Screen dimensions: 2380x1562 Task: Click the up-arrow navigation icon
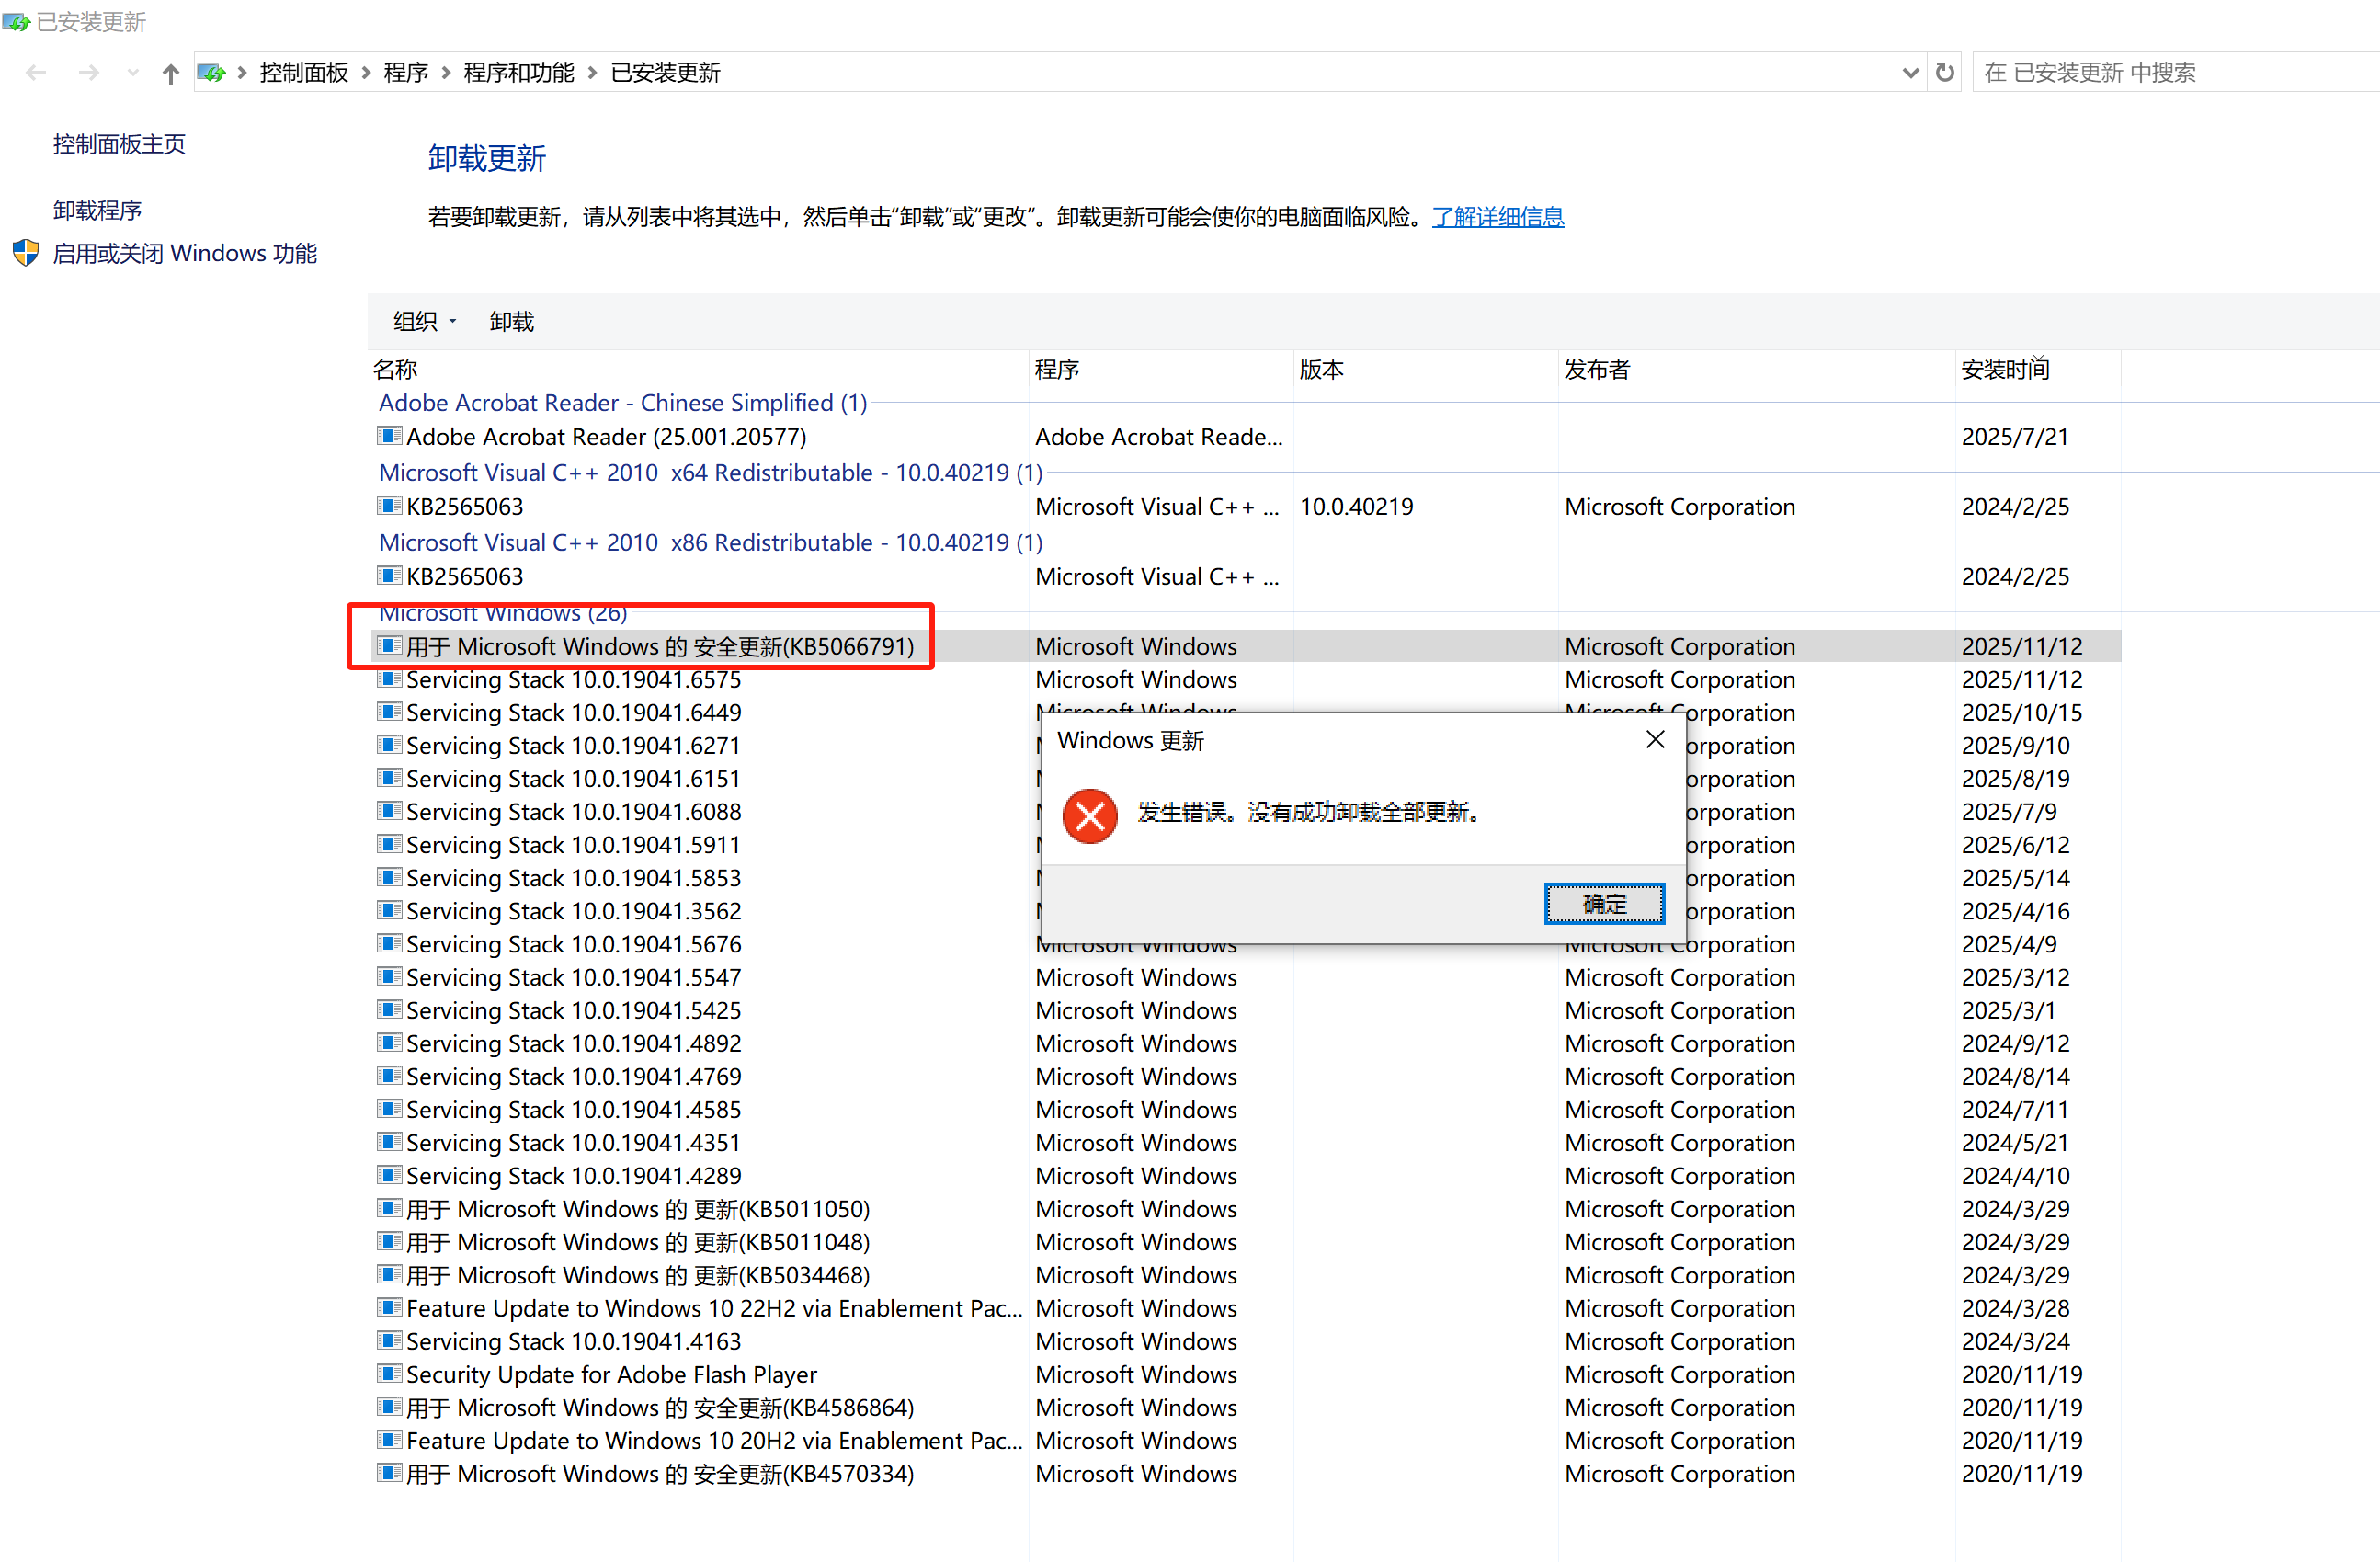[170, 73]
